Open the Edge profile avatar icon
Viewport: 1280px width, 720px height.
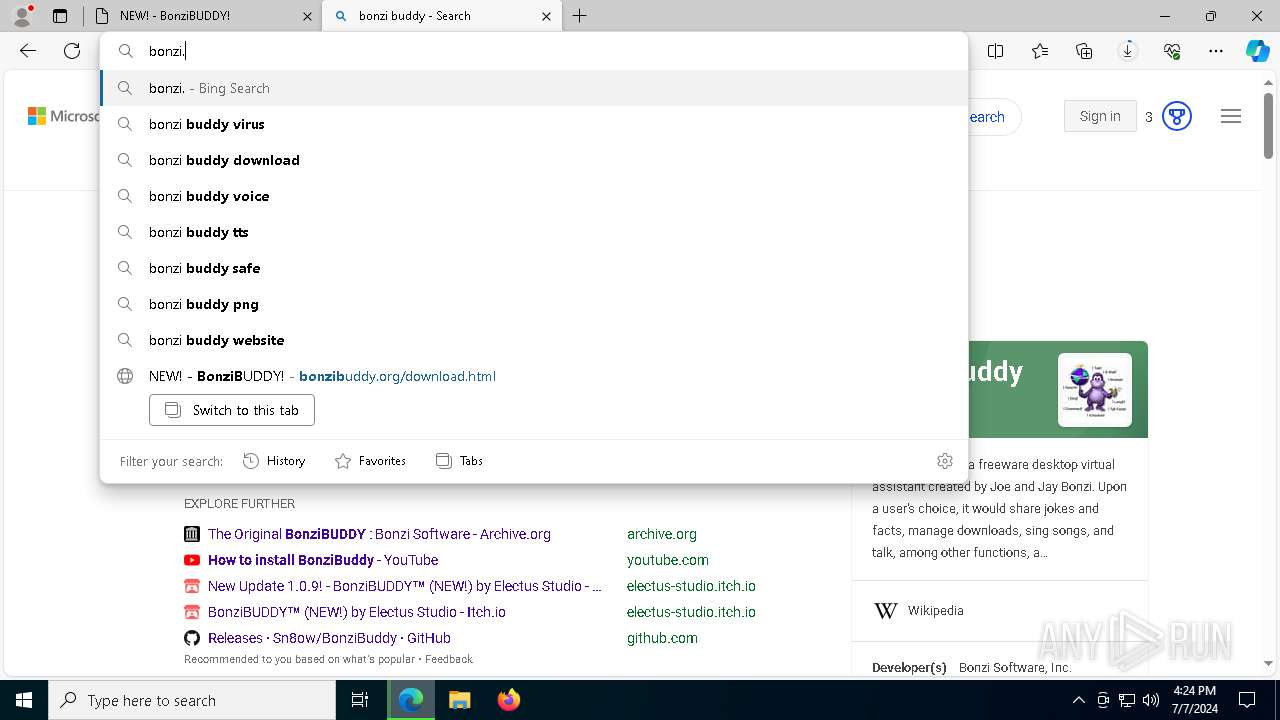pyautogui.click(x=22, y=16)
